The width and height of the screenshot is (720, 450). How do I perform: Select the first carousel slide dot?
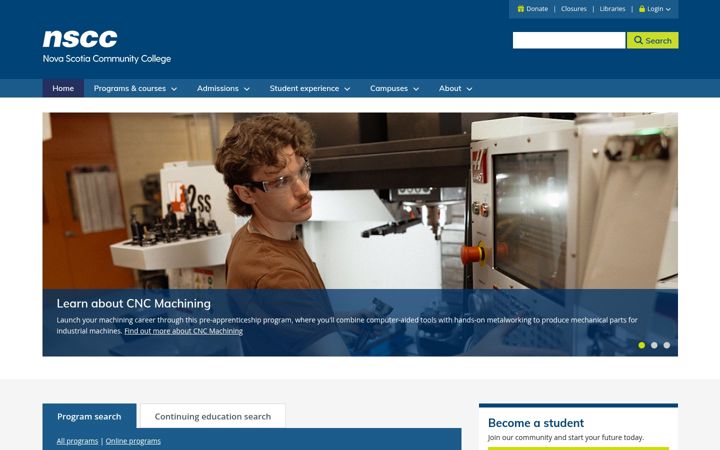[641, 345]
